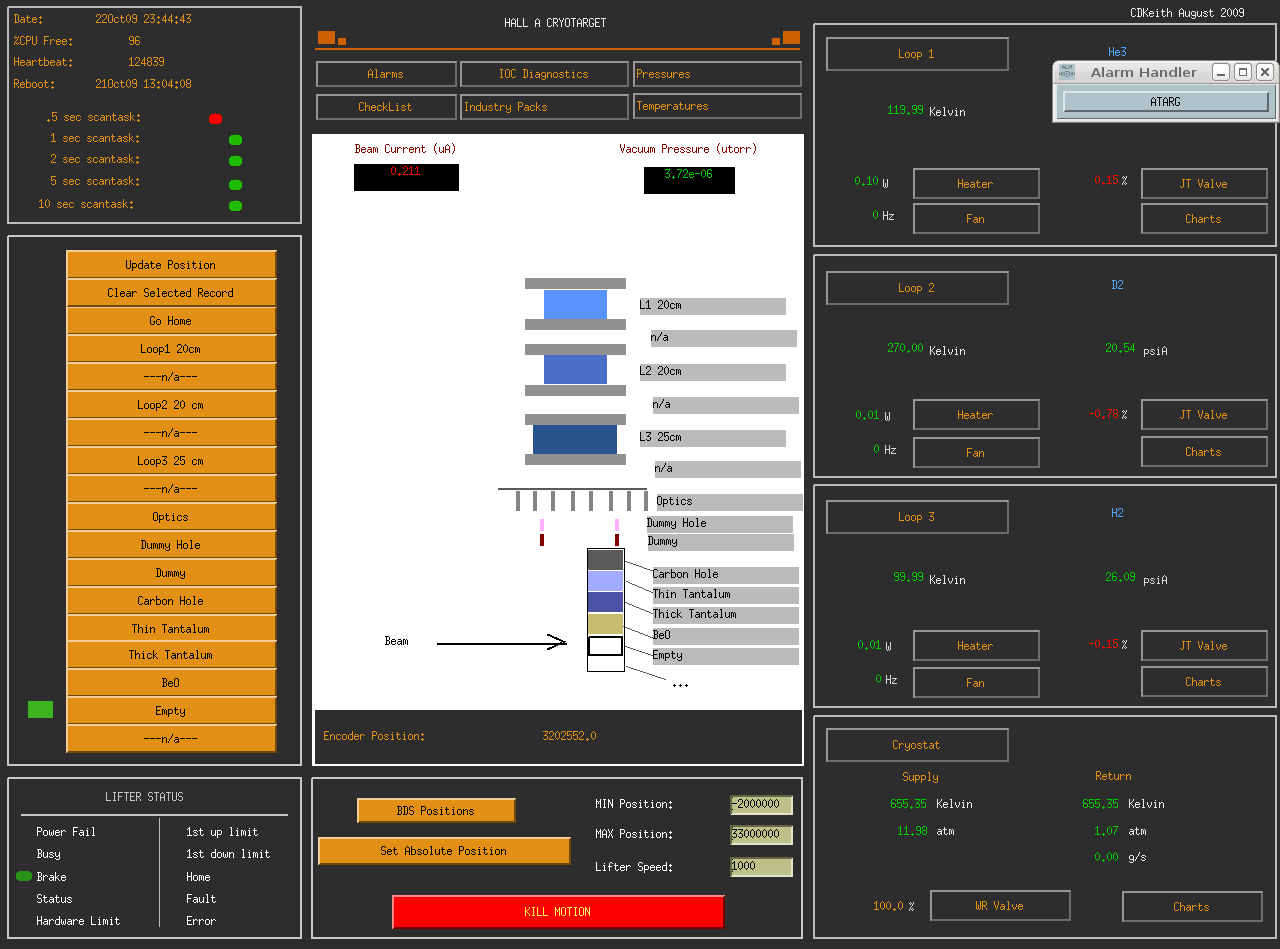Open Loop 1 Heater controls
Viewport: 1280px width, 949px height.
tap(976, 184)
